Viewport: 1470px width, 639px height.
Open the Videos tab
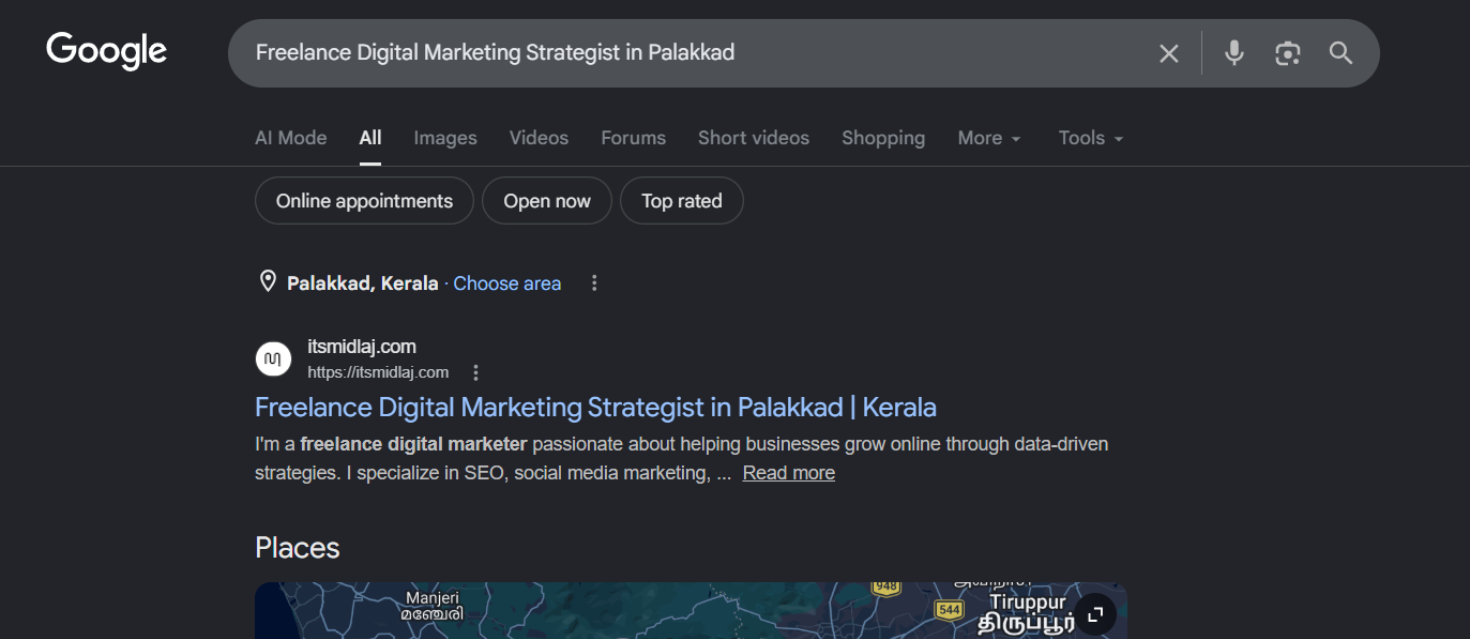click(x=539, y=138)
